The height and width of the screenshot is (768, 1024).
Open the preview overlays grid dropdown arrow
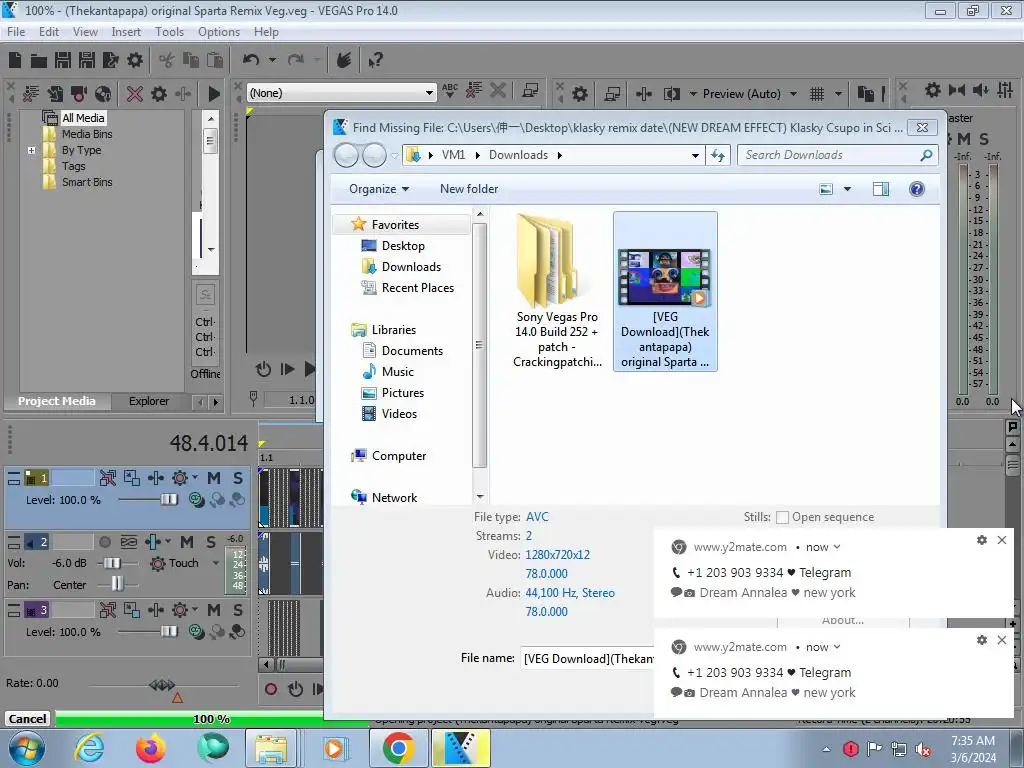[x=838, y=94]
